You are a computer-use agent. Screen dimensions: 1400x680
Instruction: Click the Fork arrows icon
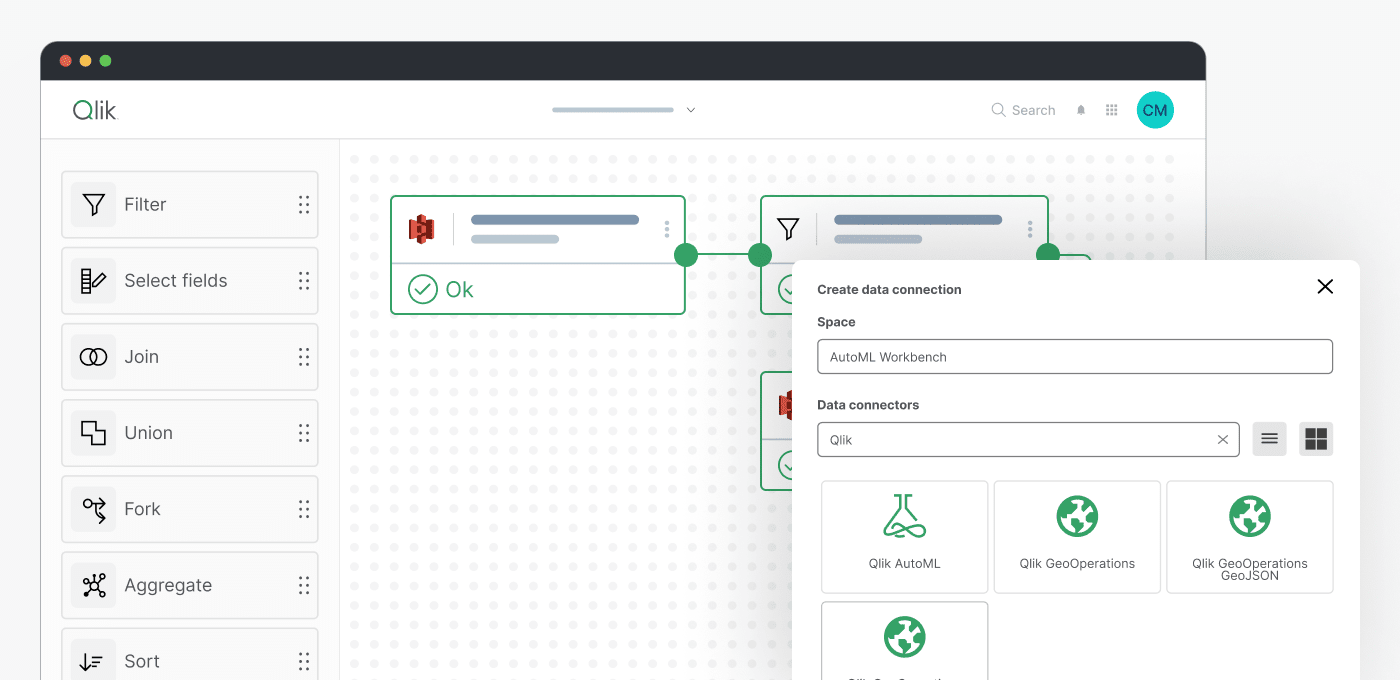pyautogui.click(x=93, y=509)
